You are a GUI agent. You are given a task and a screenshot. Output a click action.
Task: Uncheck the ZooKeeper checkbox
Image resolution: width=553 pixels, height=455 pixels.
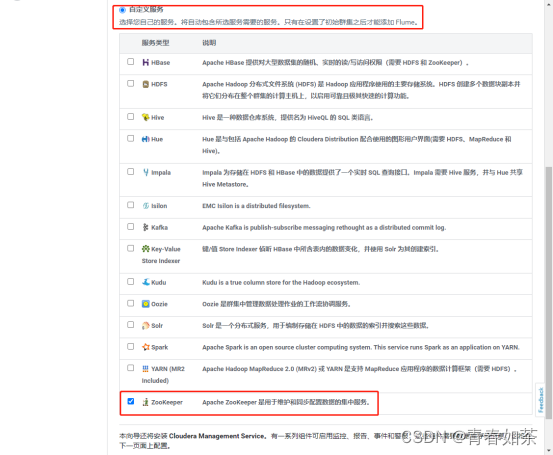click(x=130, y=401)
